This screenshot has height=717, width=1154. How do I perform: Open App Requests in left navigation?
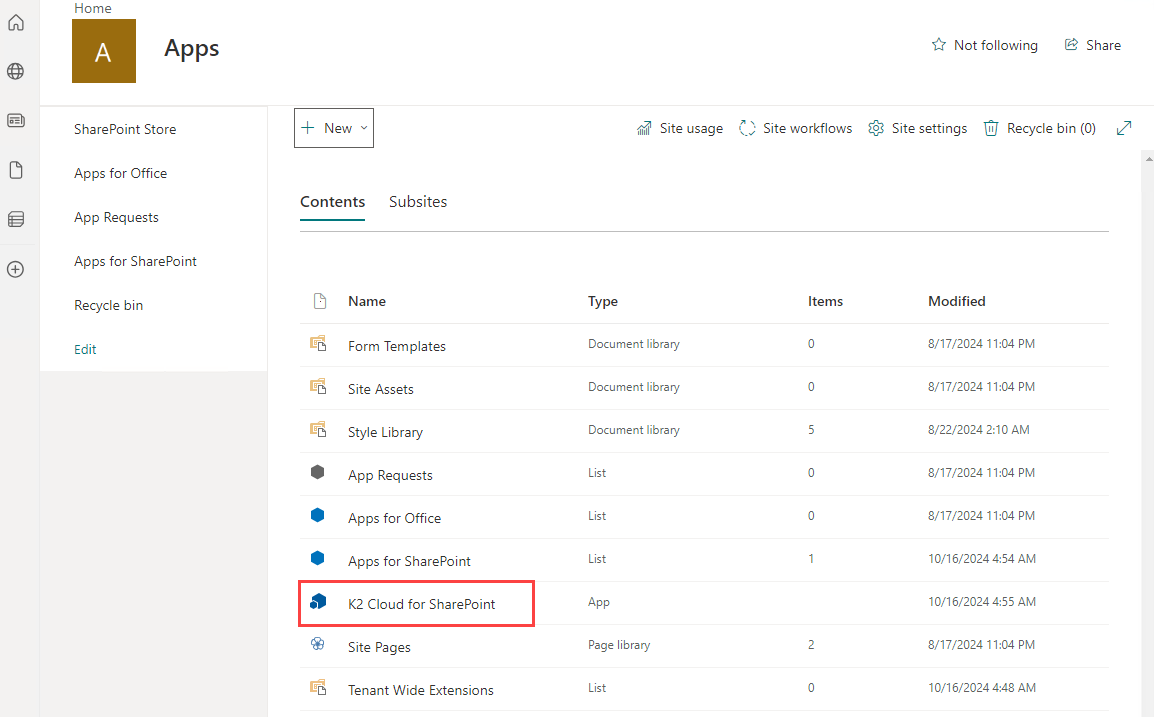tap(116, 217)
